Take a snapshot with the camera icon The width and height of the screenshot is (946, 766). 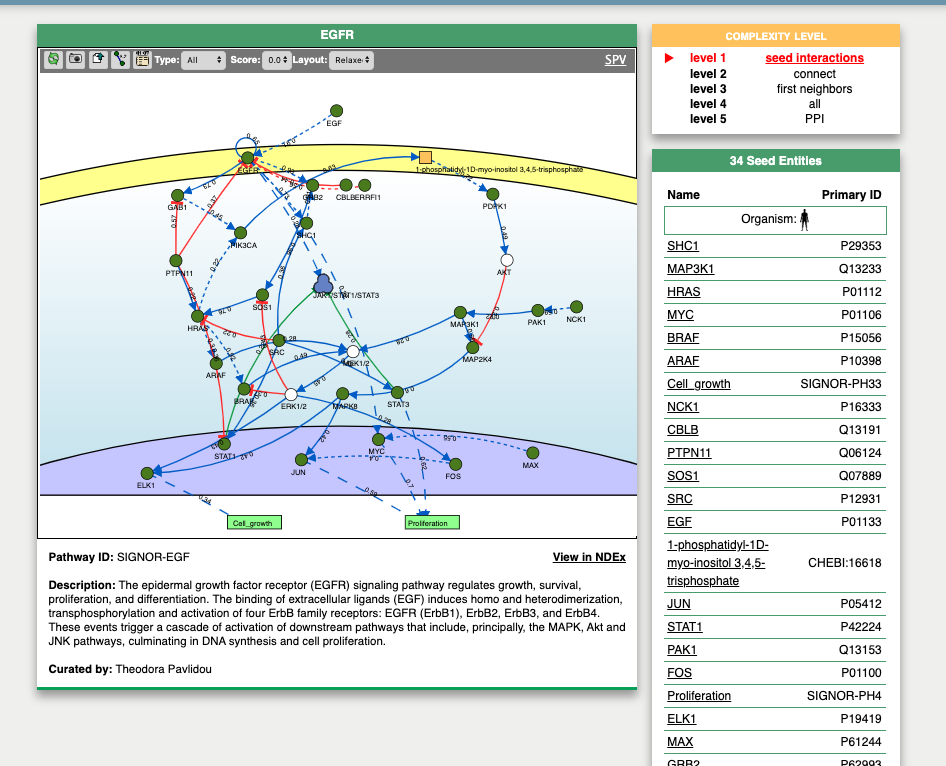(75, 59)
